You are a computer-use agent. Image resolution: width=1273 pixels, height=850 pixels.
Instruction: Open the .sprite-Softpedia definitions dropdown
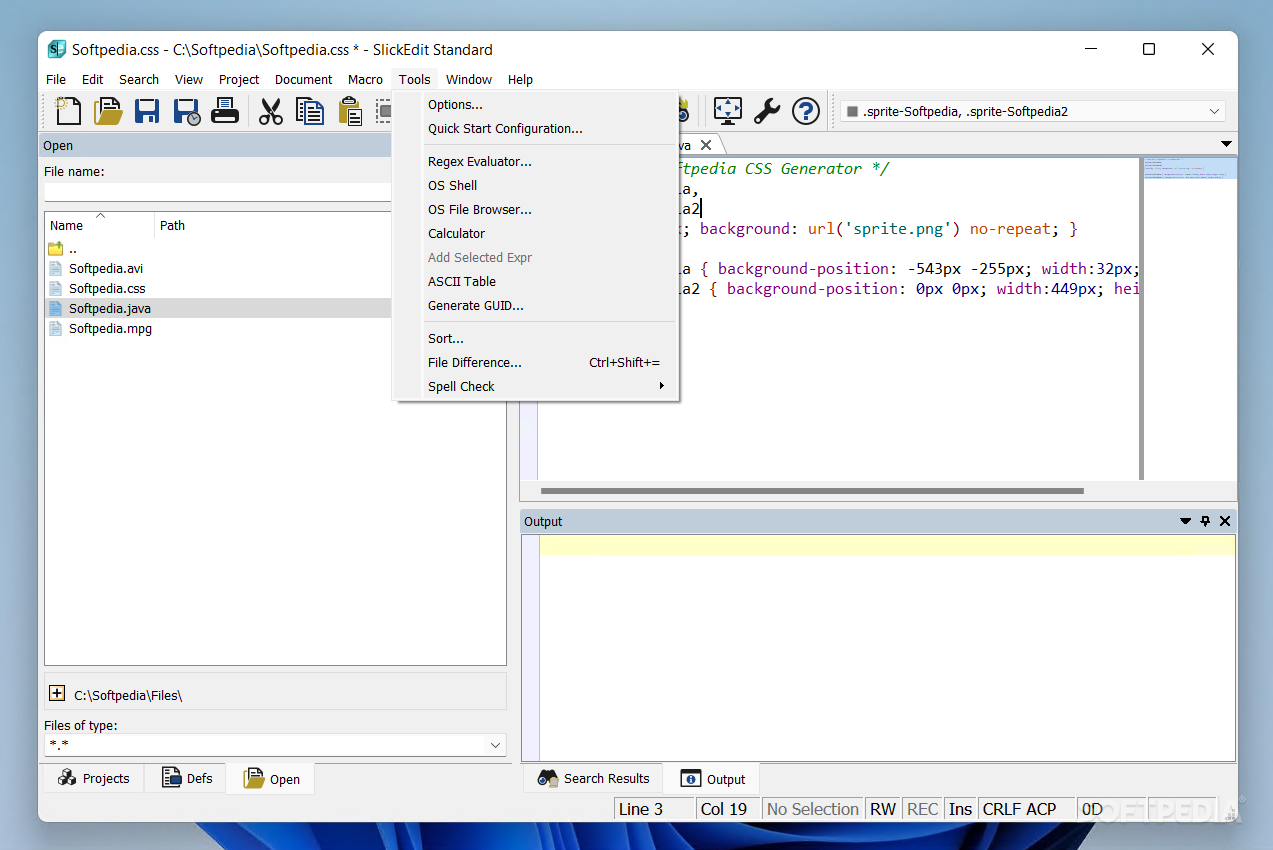(x=1215, y=111)
